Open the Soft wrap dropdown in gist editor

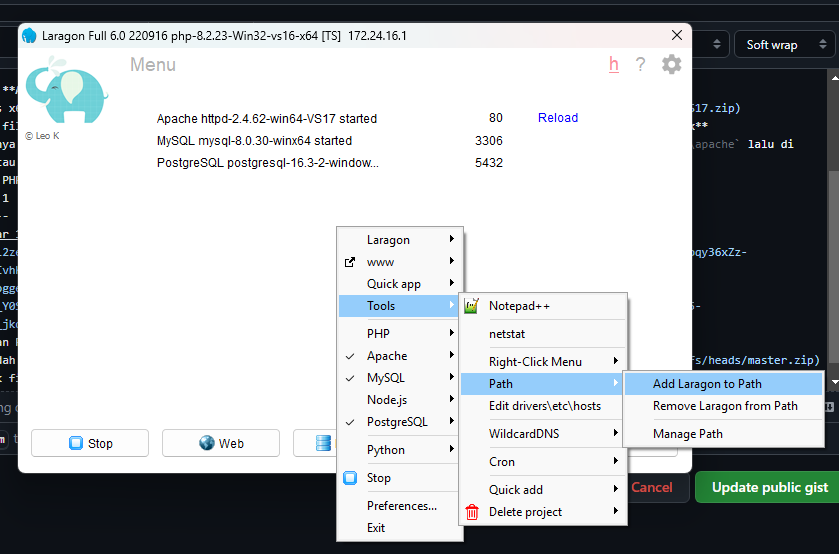click(785, 44)
